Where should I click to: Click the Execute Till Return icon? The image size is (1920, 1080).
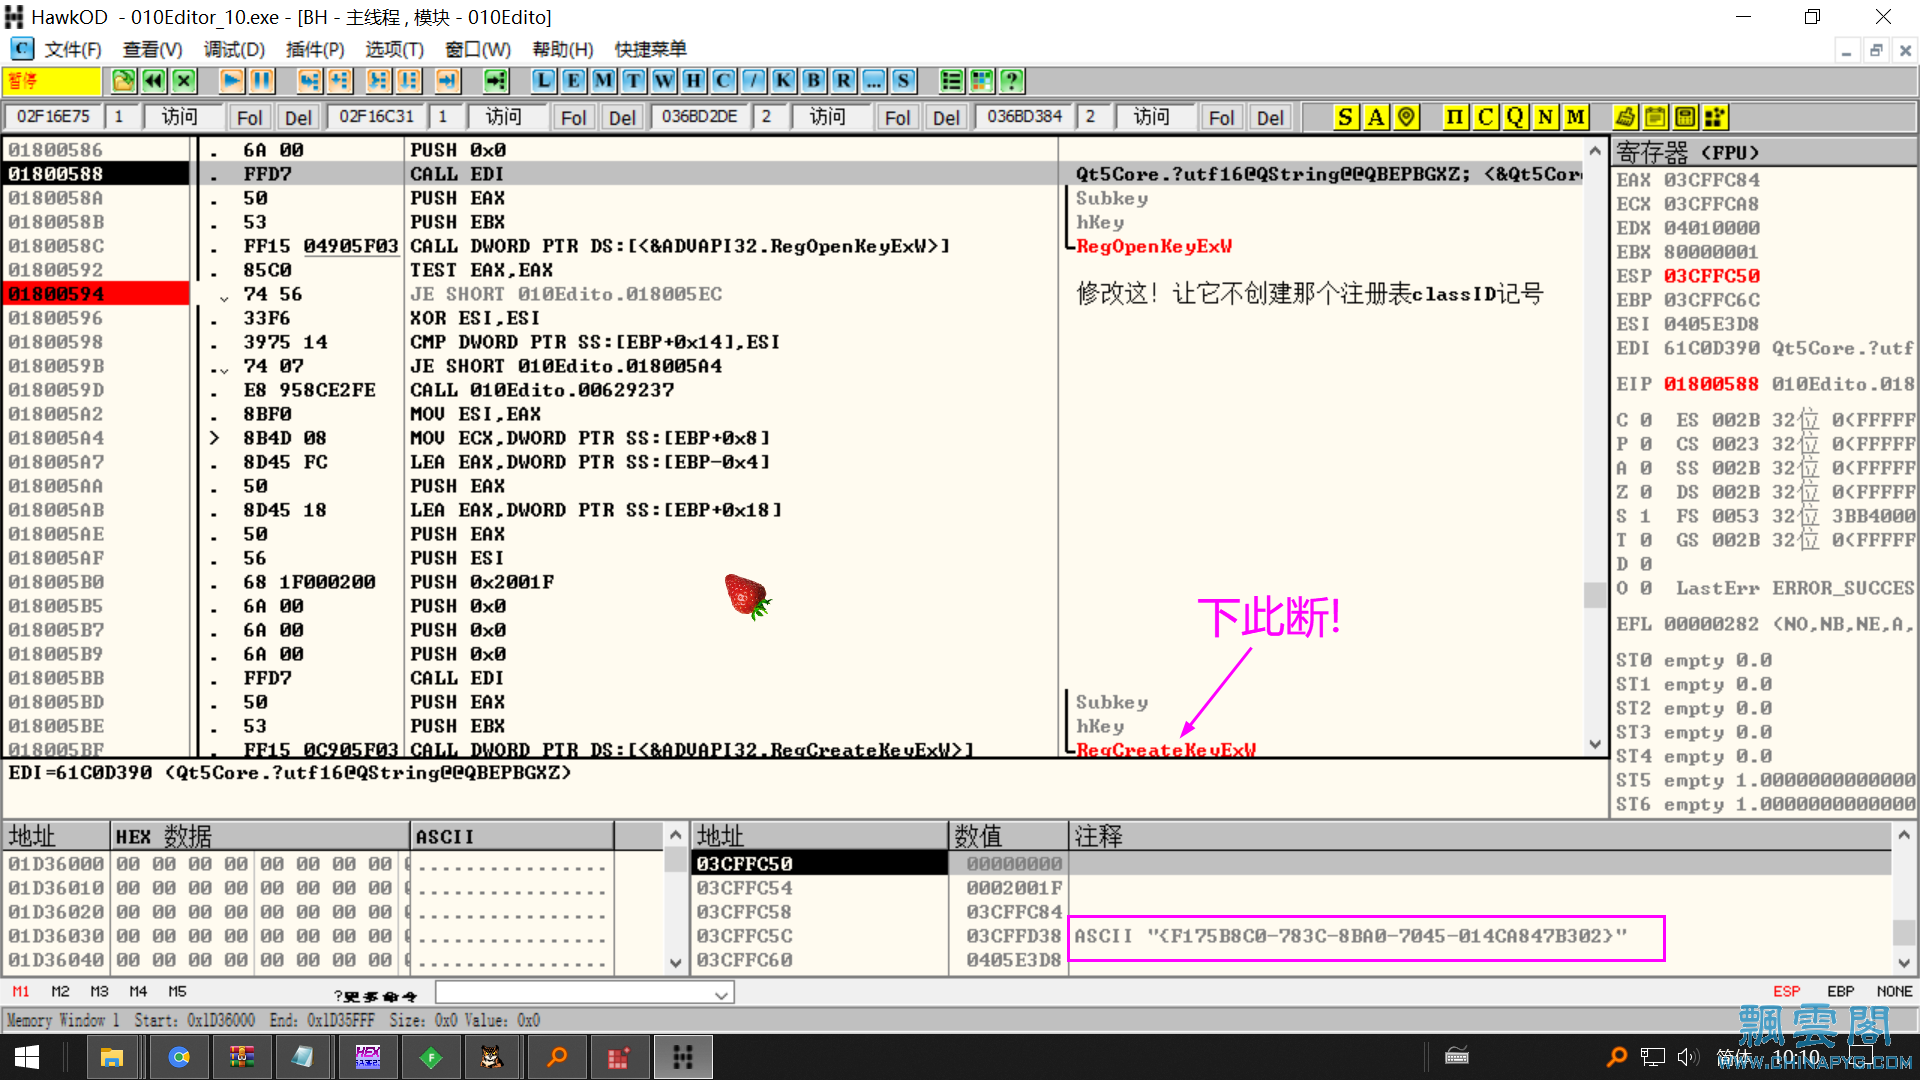coord(447,81)
